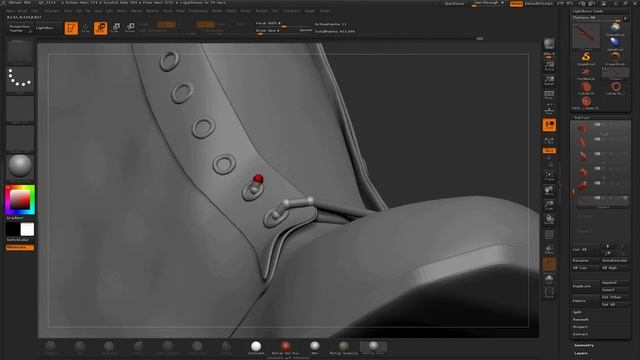Viewport: 640px width, 360px height.
Task: Click the Duplicate subtool button
Action: coord(586,286)
